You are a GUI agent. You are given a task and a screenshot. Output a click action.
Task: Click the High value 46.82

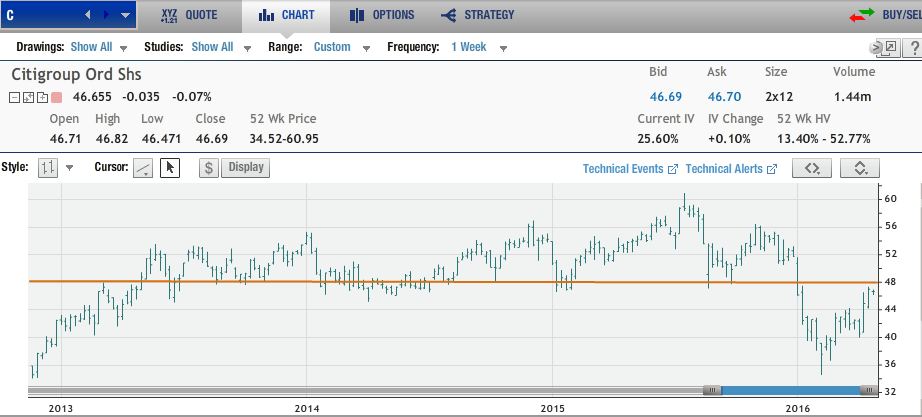pos(112,139)
